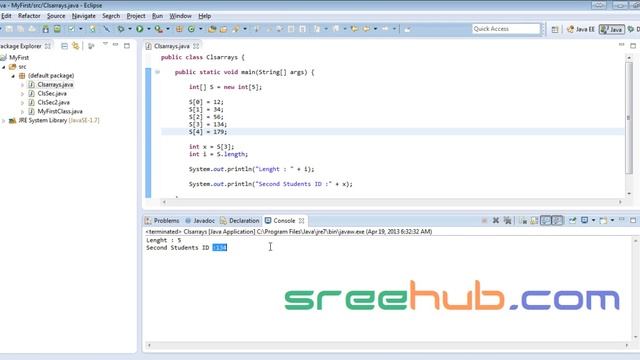Toggle Scroll Lock in the Console toolbar
Screen dimensions: 640x360
[x=534, y=220]
